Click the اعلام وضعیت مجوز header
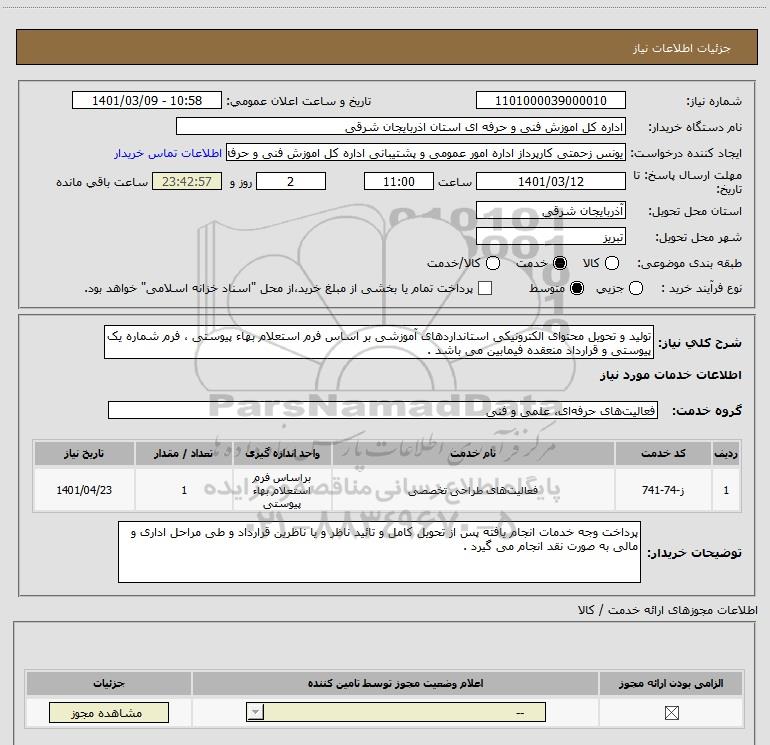 (395, 683)
